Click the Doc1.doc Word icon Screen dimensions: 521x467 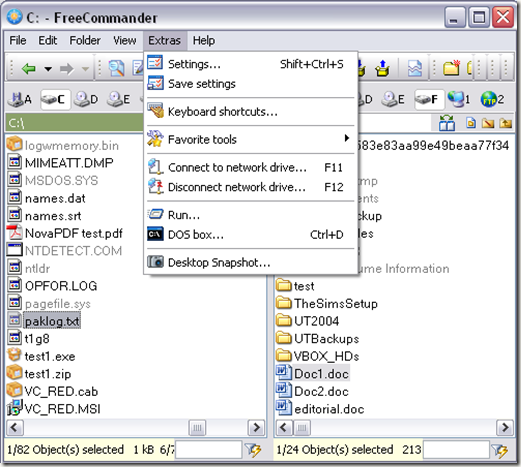tap(284, 373)
